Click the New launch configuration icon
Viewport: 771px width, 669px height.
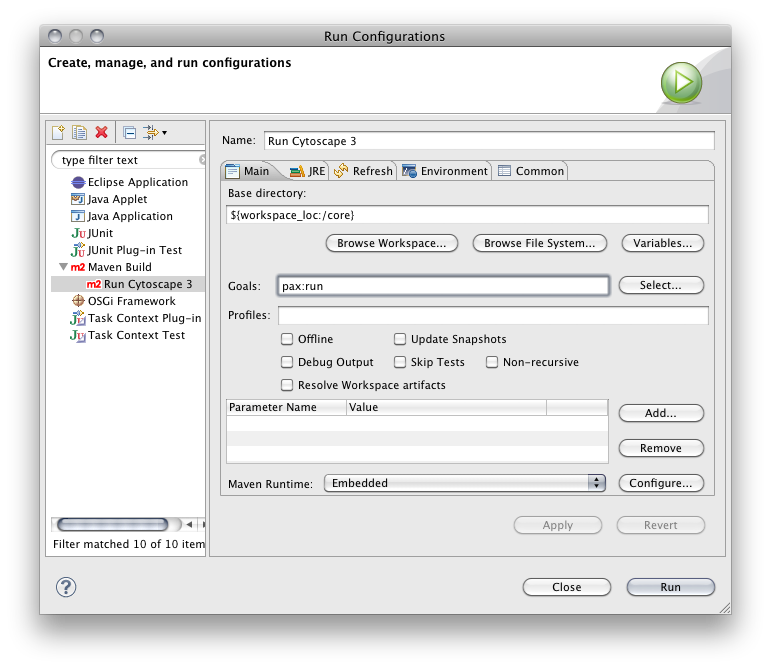pos(59,132)
